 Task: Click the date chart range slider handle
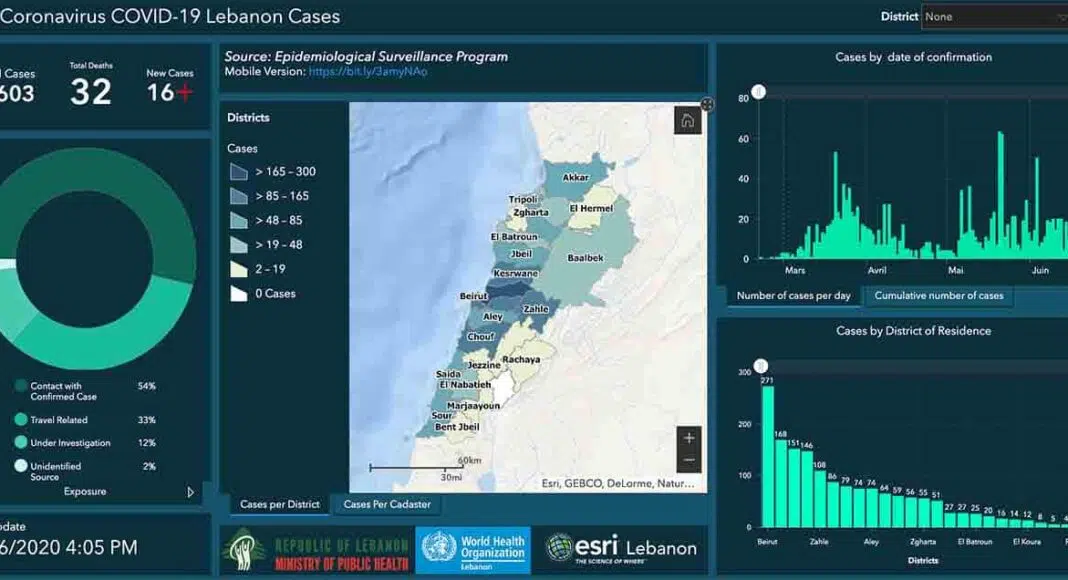[759, 92]
